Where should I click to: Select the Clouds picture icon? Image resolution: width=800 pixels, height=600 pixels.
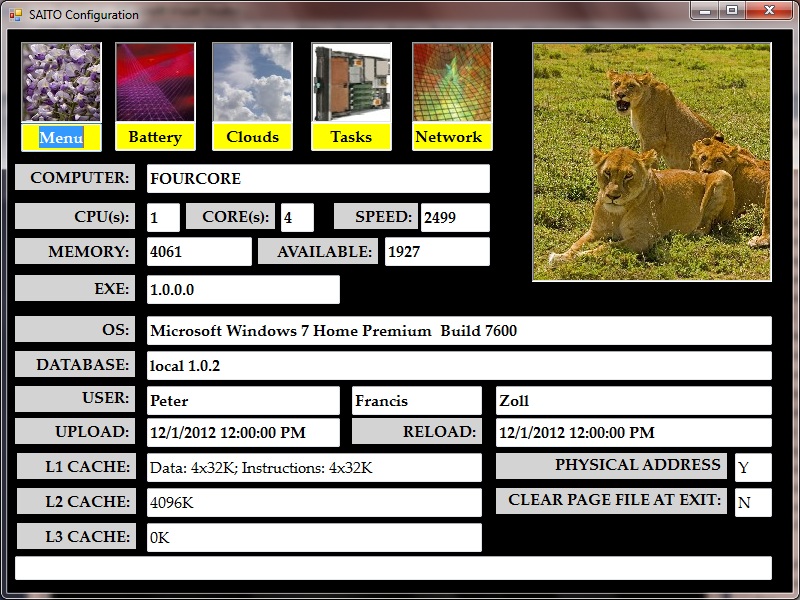coord(252,82)
